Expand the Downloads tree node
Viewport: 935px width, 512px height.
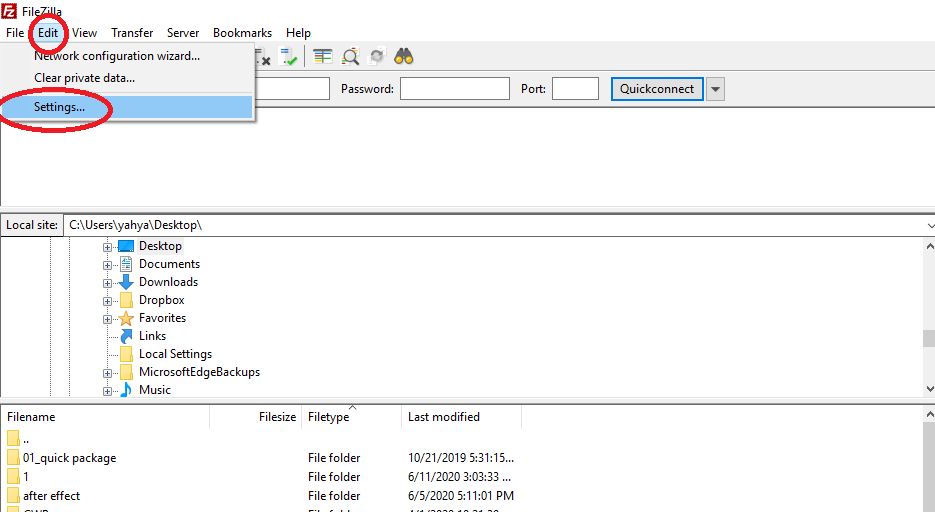tap(107, 283)
